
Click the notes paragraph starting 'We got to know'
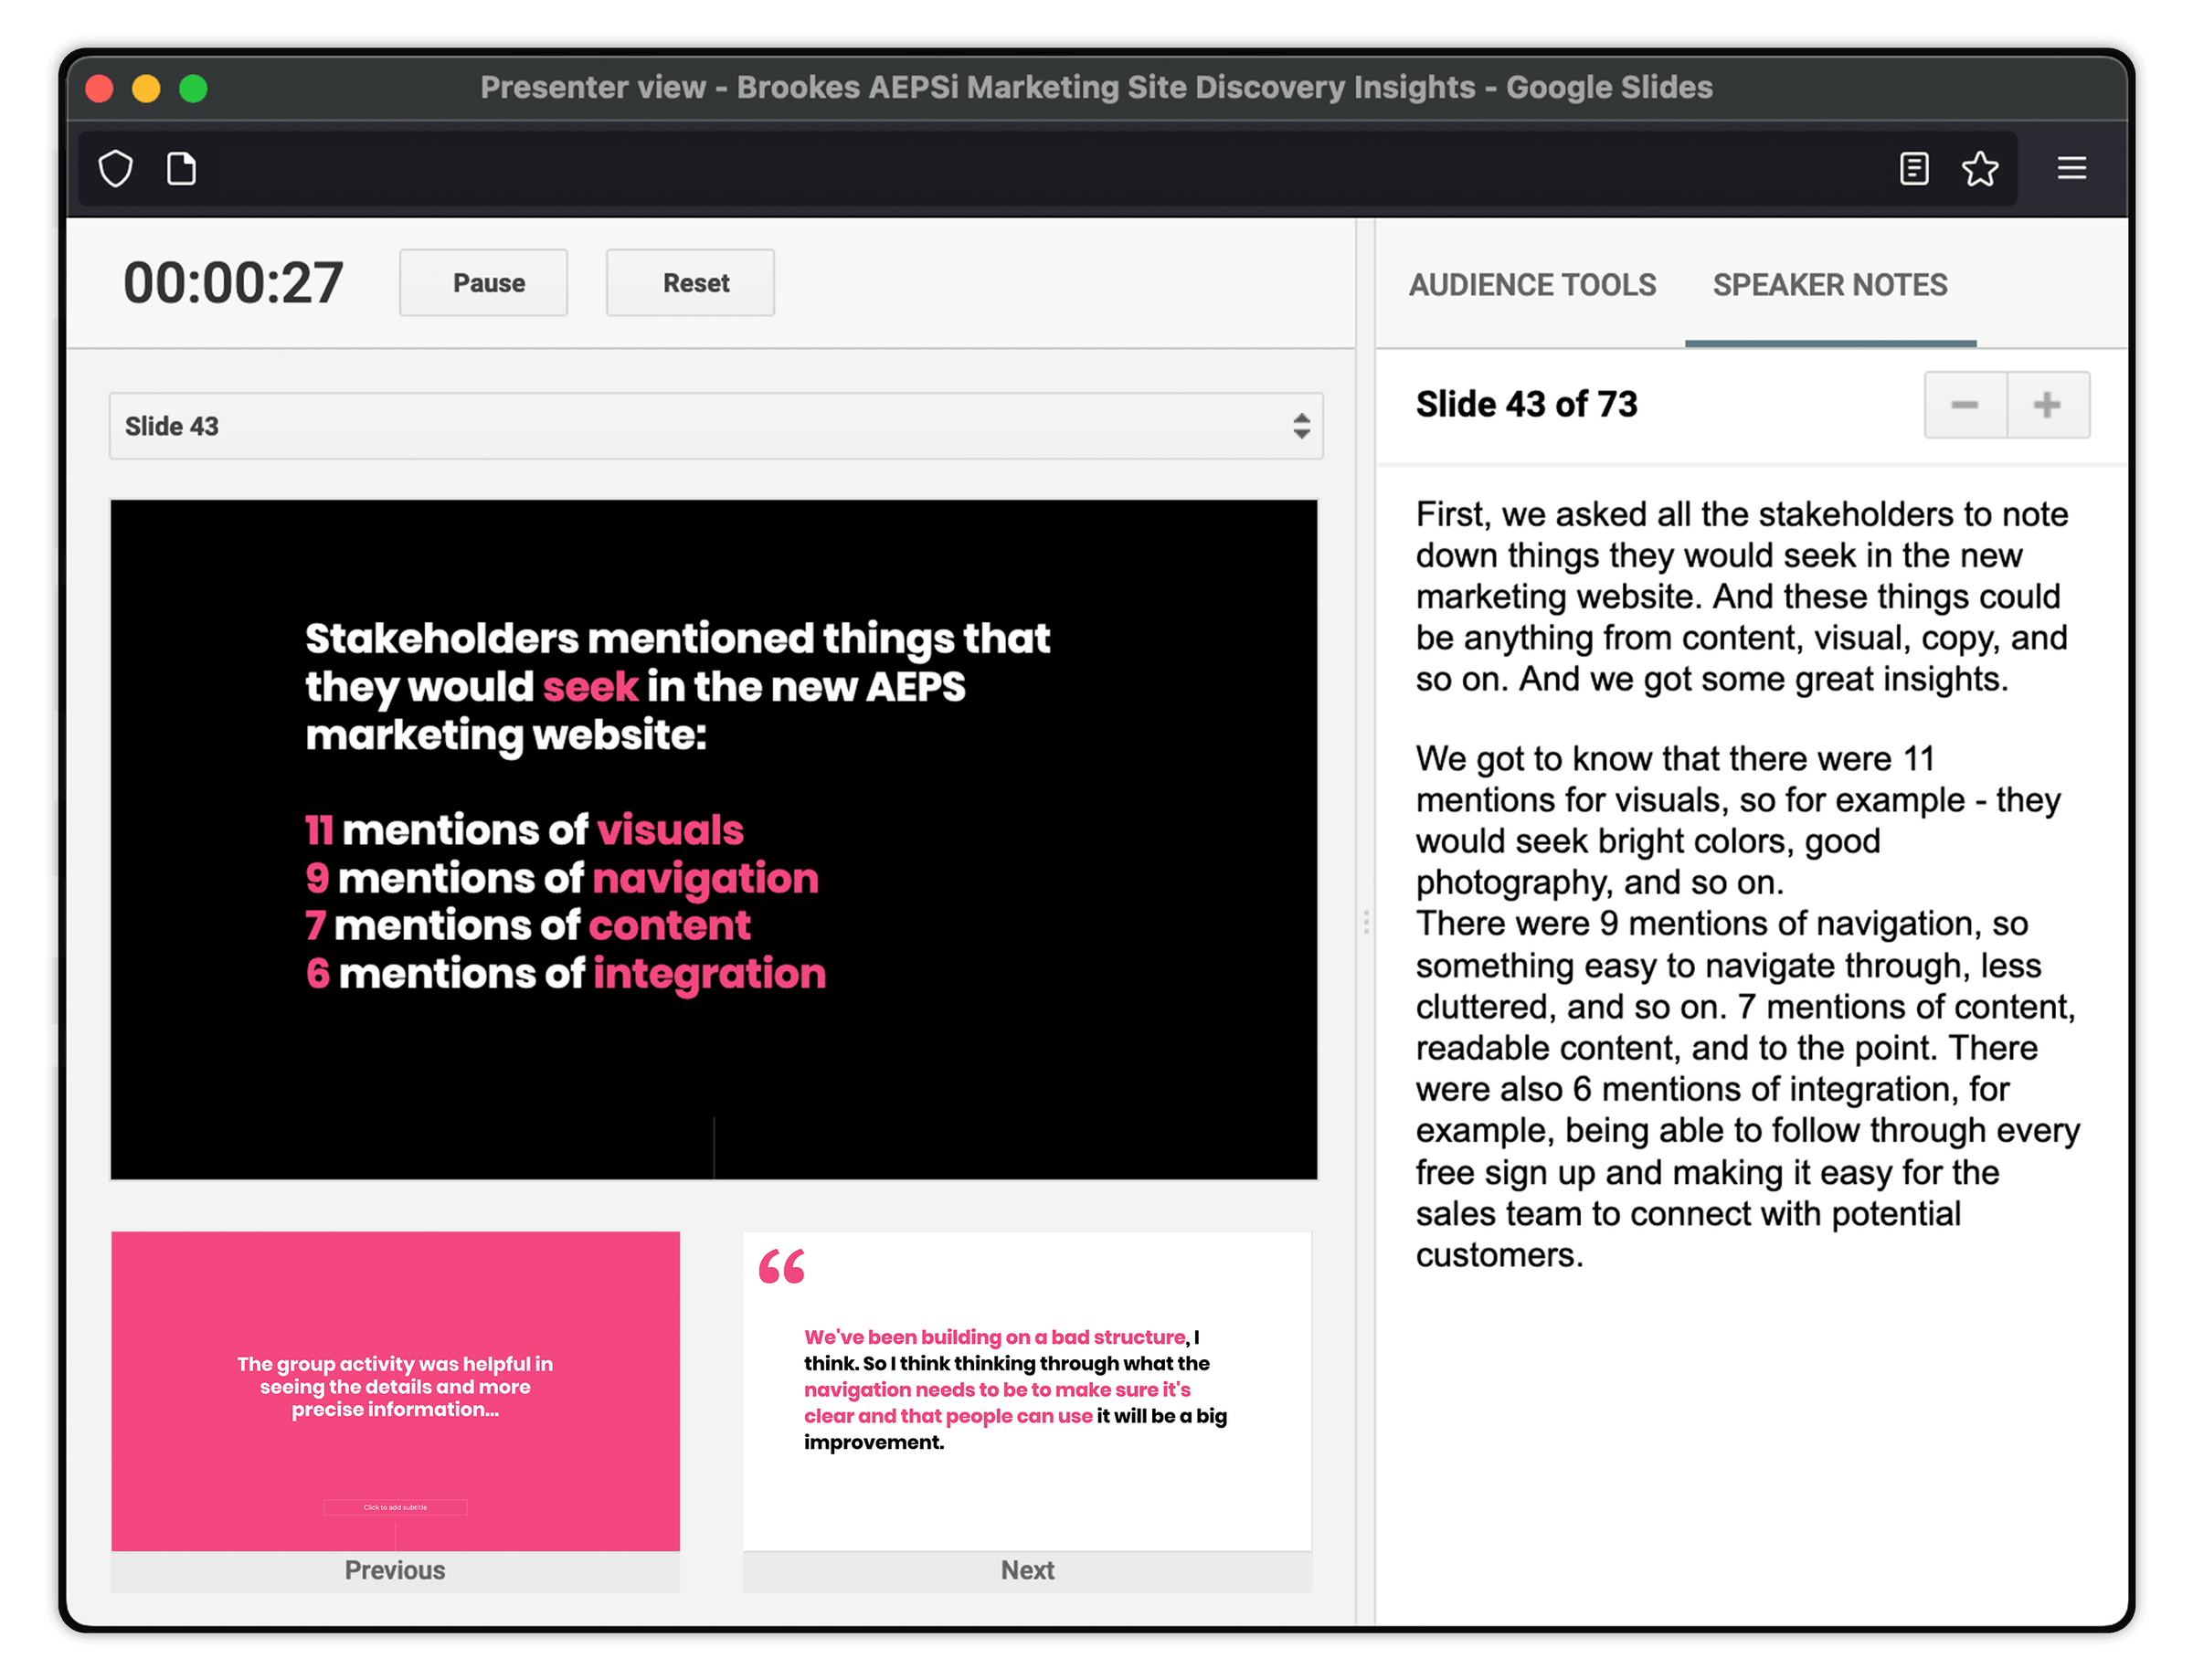tap(1748, 1006)
